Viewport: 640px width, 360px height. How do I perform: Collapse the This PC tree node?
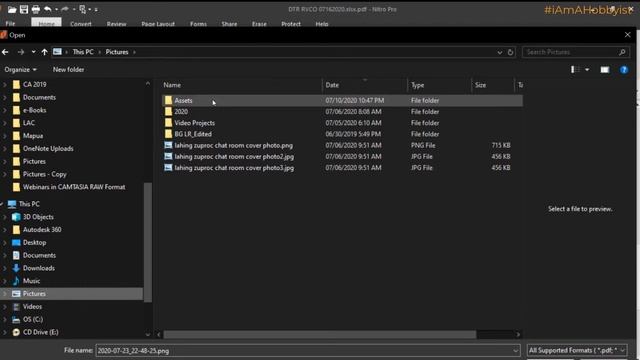pyautogui.click(x=2, y=204)
